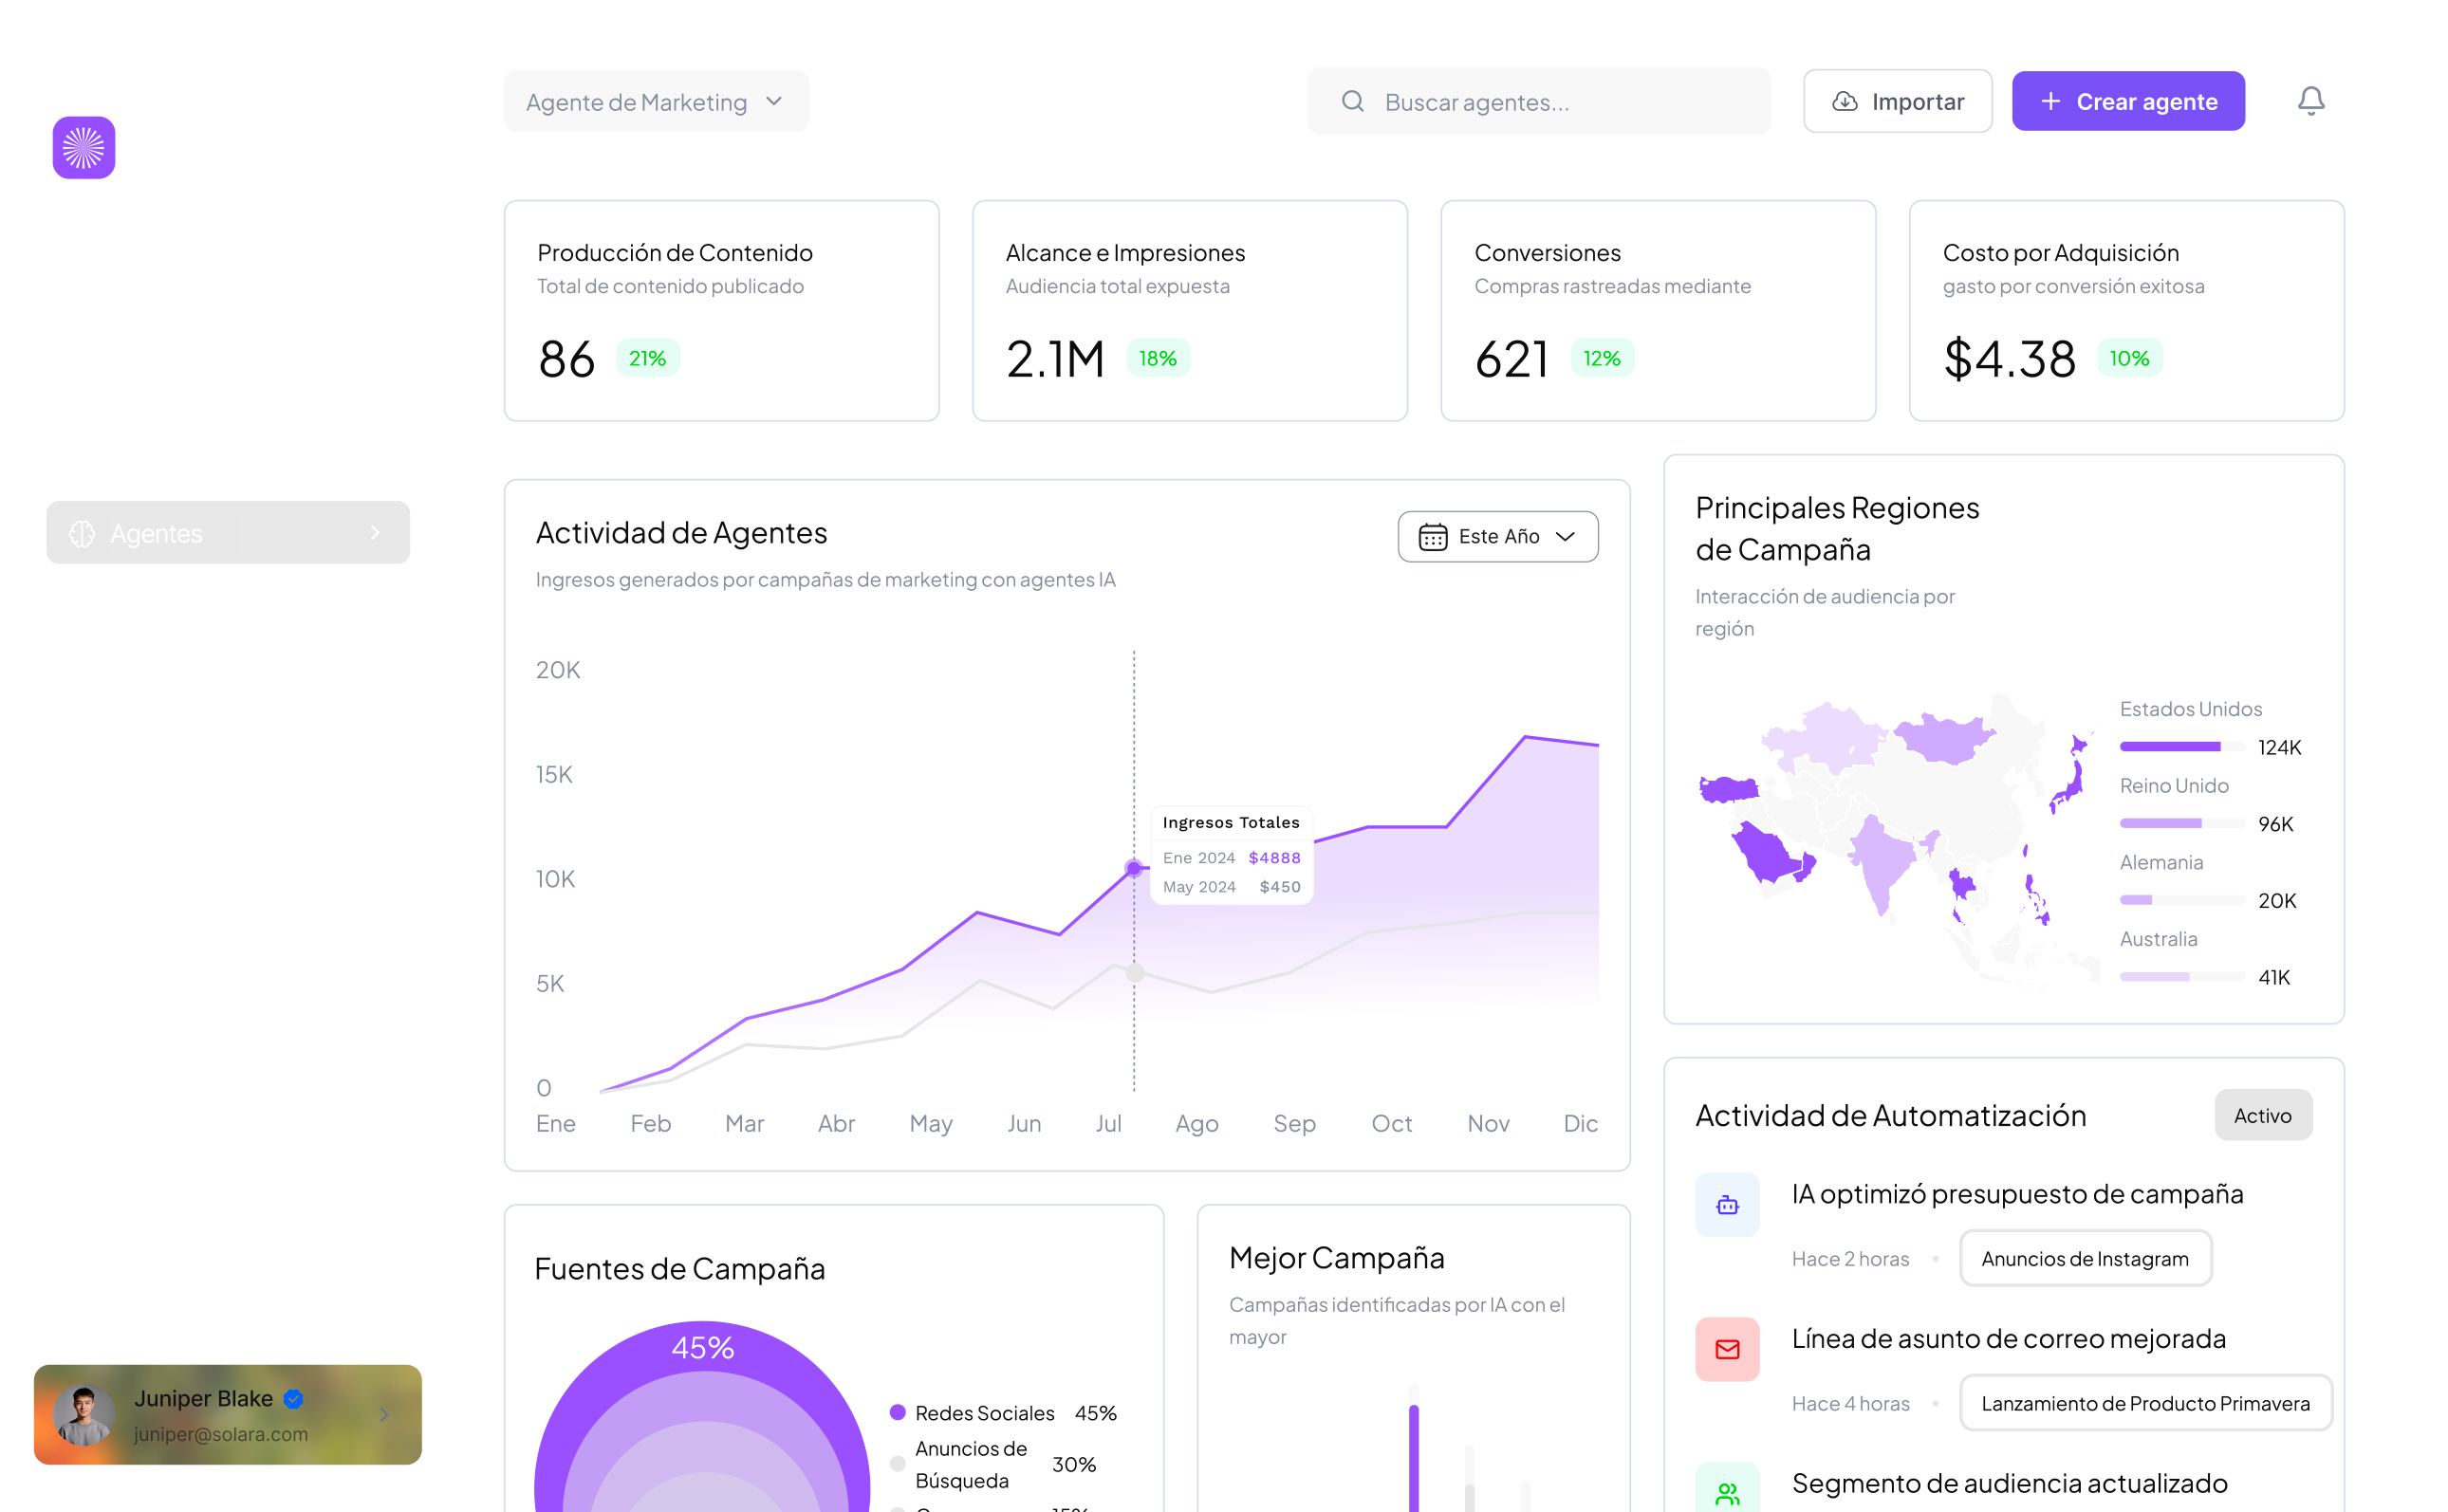Click the 12% growth badge

(x=1602, y=358)
